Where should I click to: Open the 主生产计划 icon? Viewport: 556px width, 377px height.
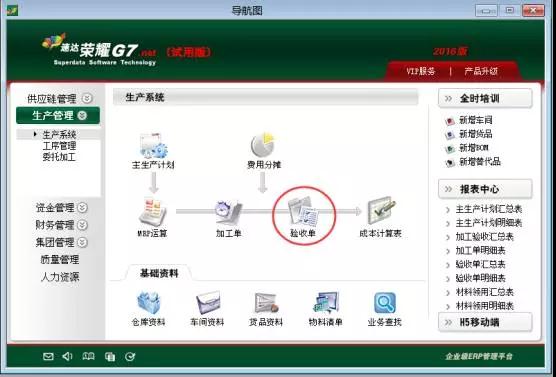[x=154, y=146]
